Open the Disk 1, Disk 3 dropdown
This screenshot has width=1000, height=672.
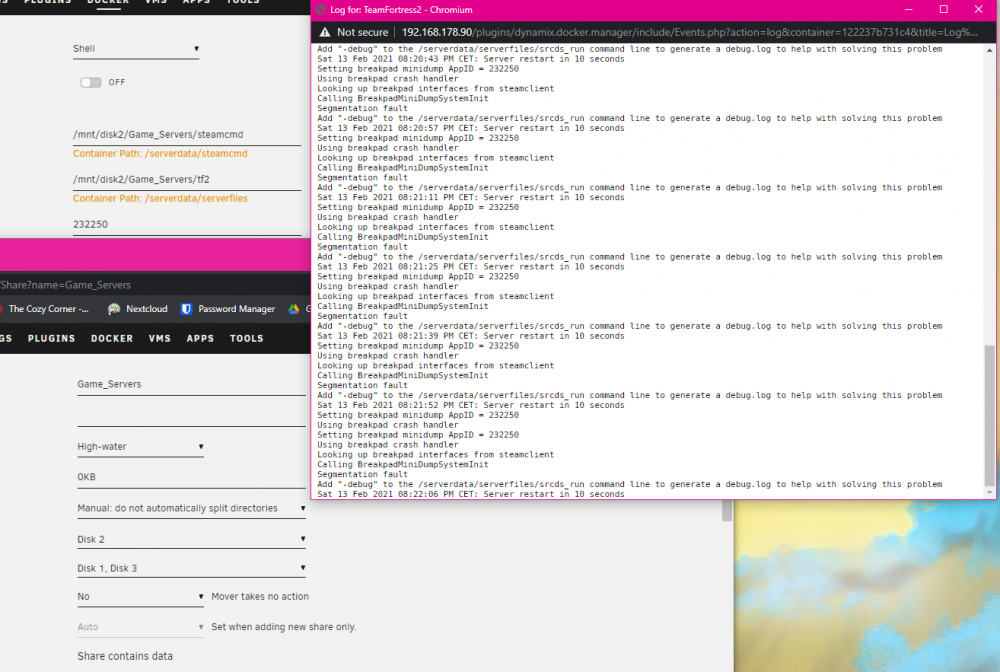(191, 568)
